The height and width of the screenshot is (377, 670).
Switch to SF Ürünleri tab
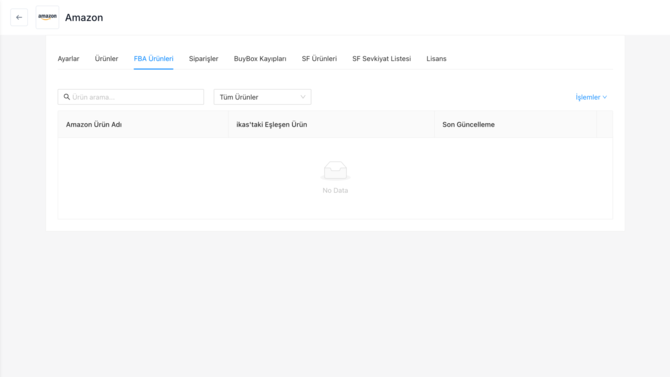coord(319,59)
